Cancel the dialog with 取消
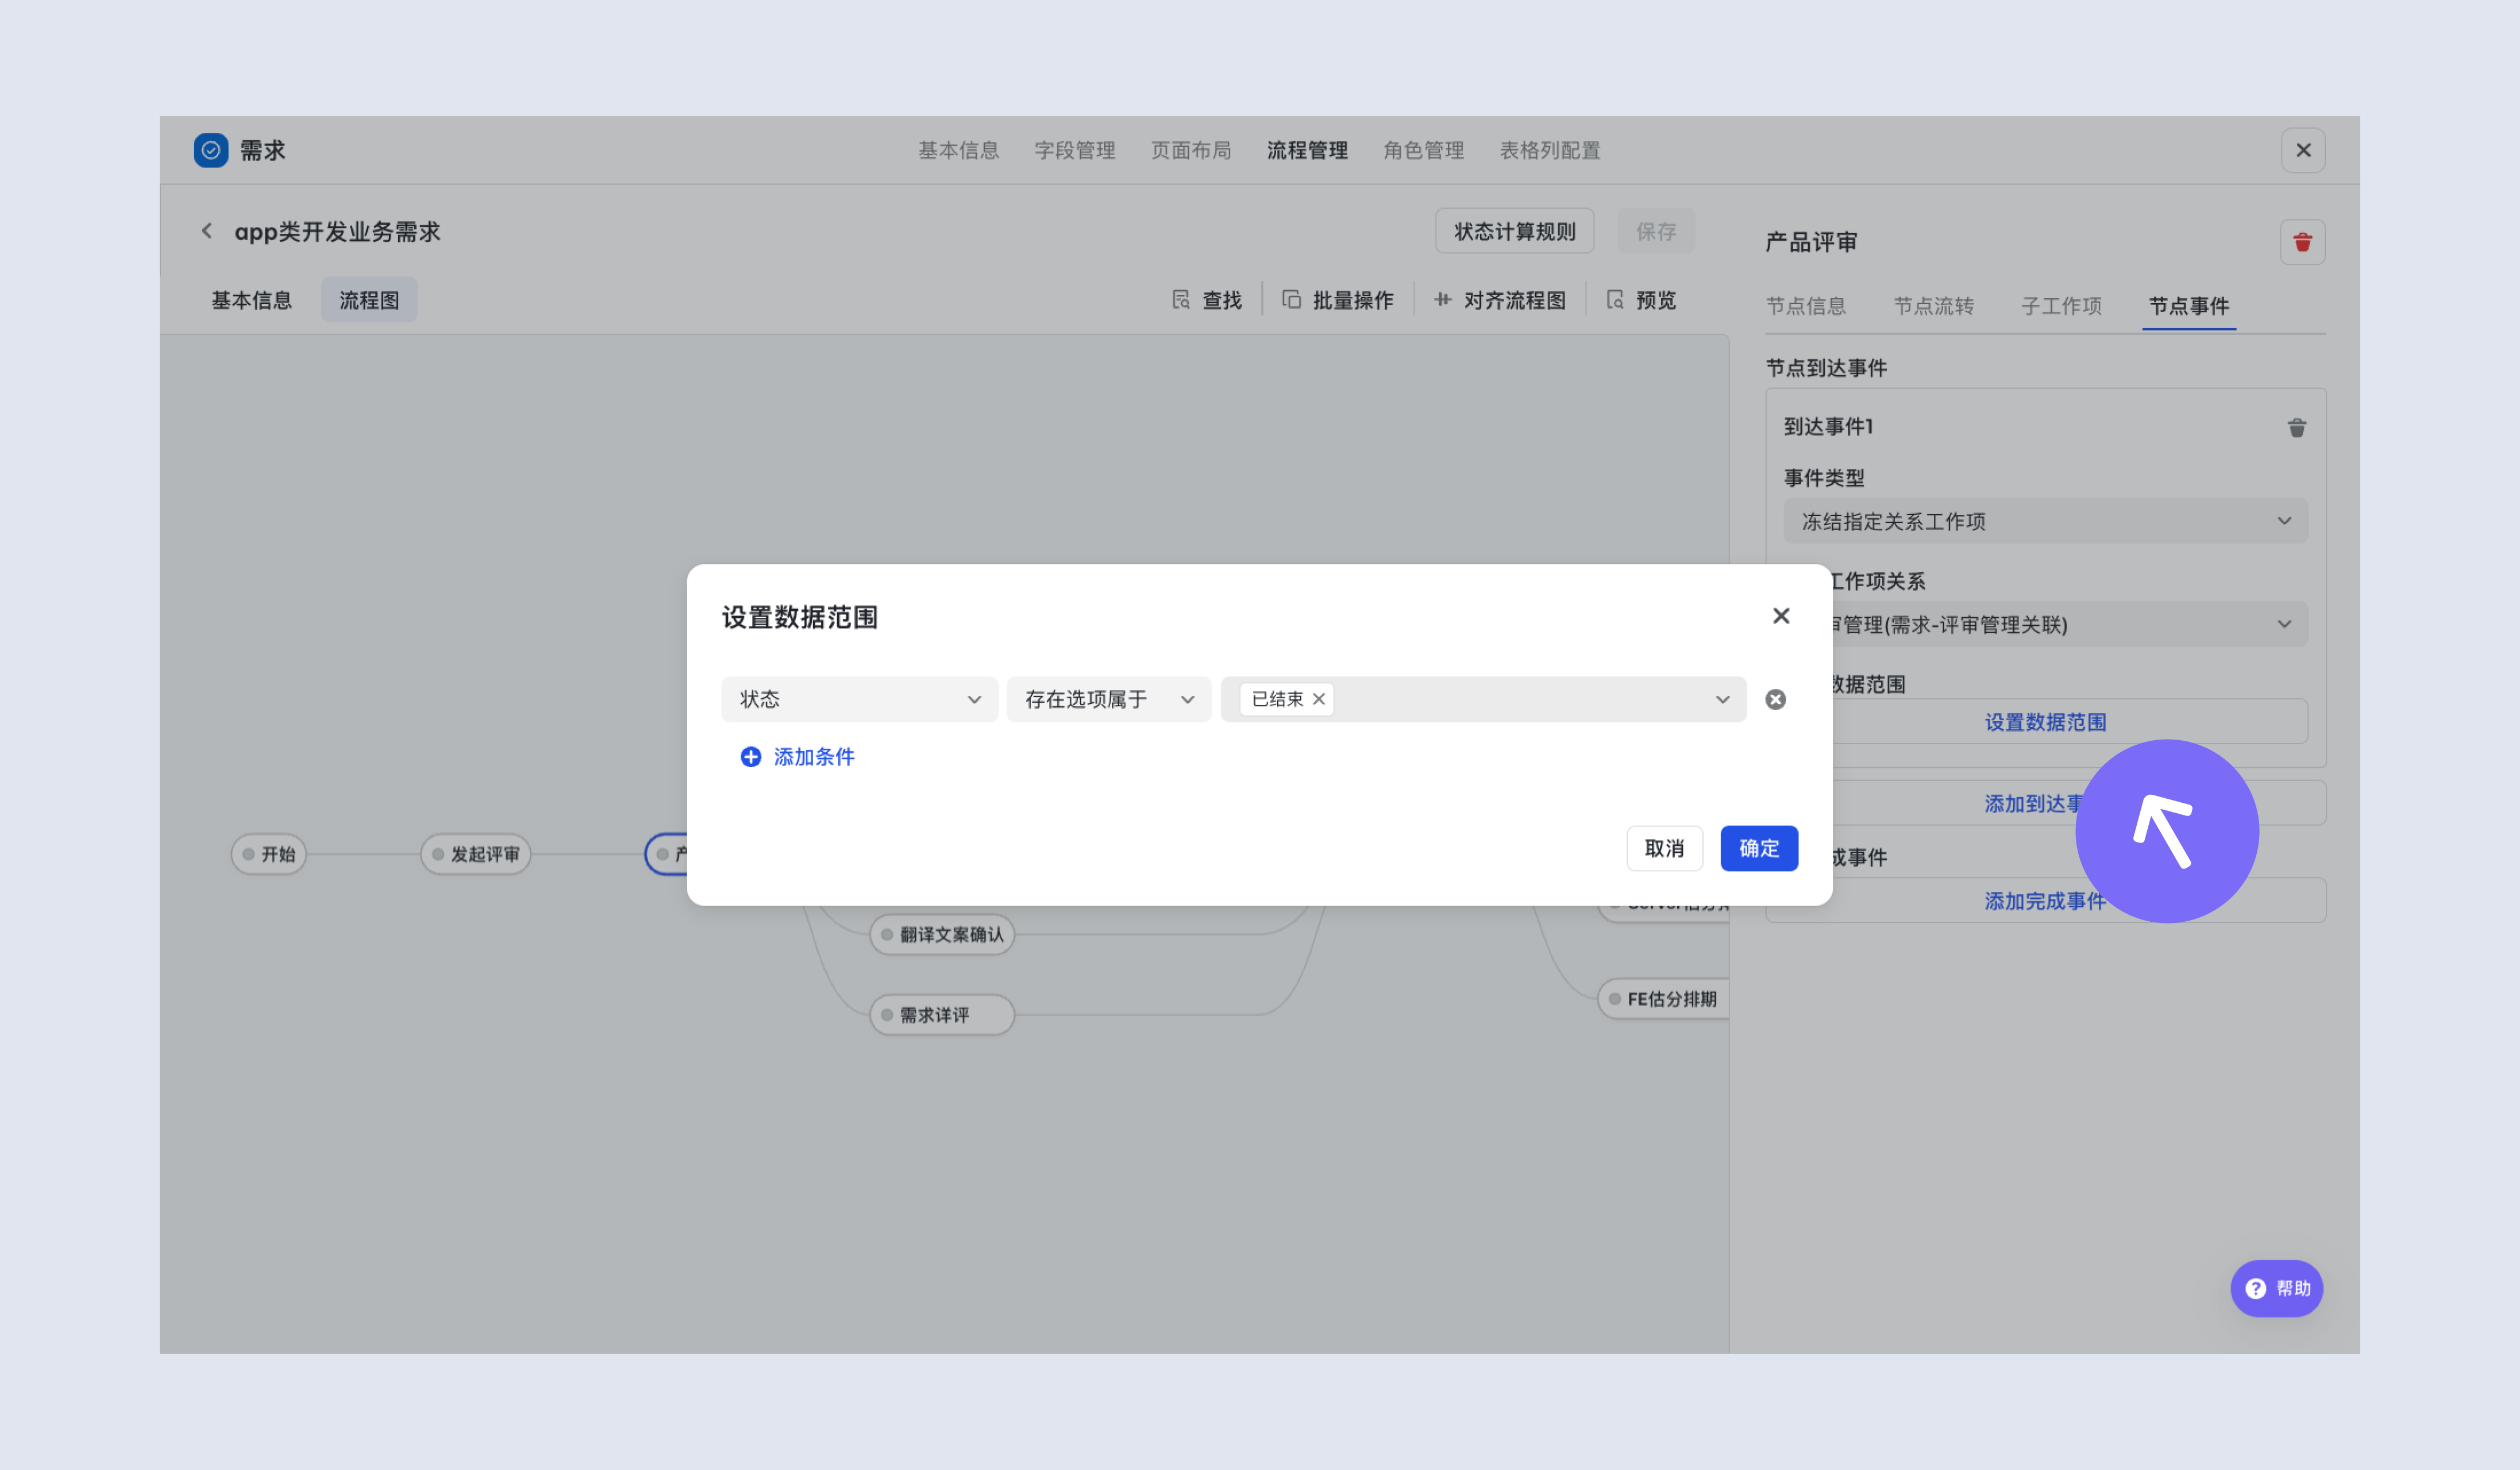 click(x=1664, y=848)
